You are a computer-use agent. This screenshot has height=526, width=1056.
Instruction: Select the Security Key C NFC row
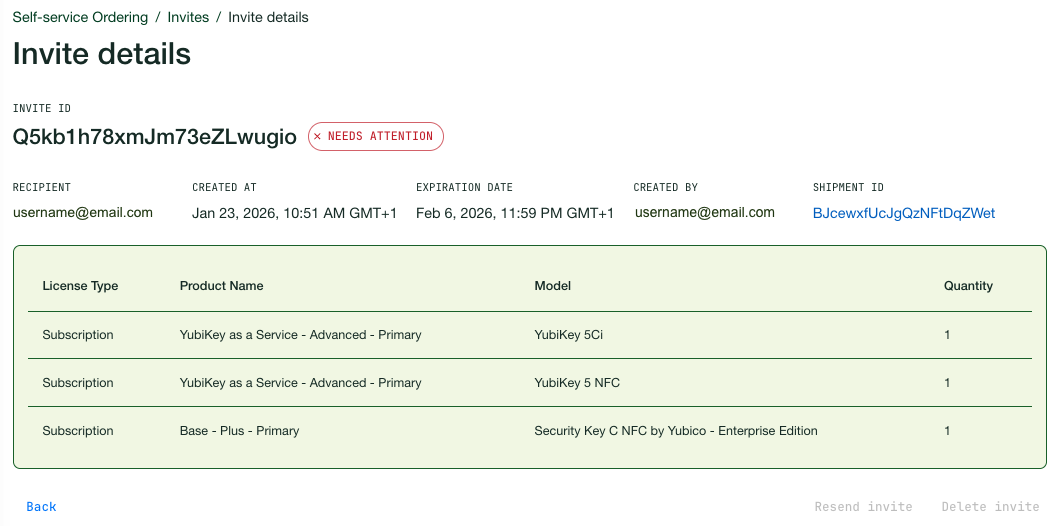tap(676, 431)
